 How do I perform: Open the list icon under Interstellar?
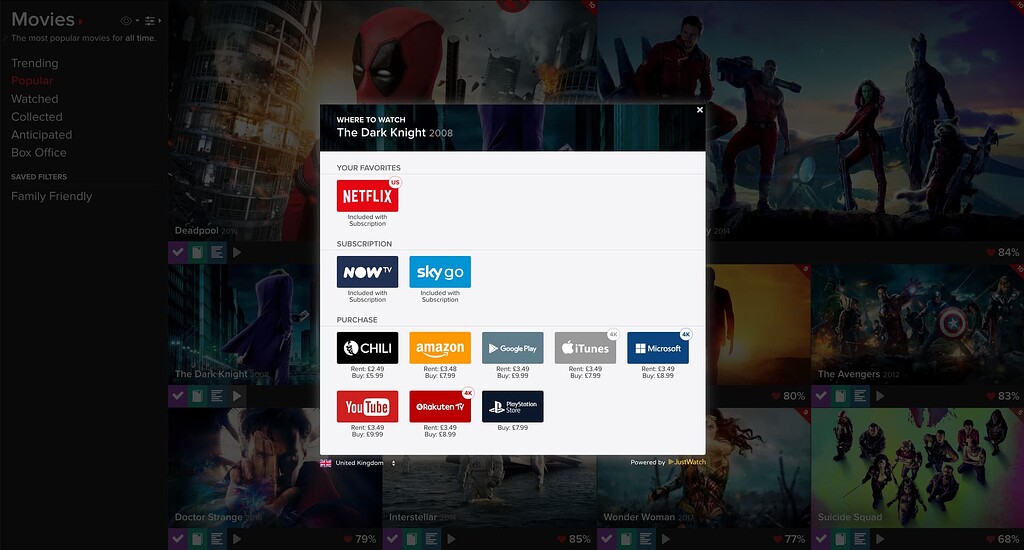[431, 539]
